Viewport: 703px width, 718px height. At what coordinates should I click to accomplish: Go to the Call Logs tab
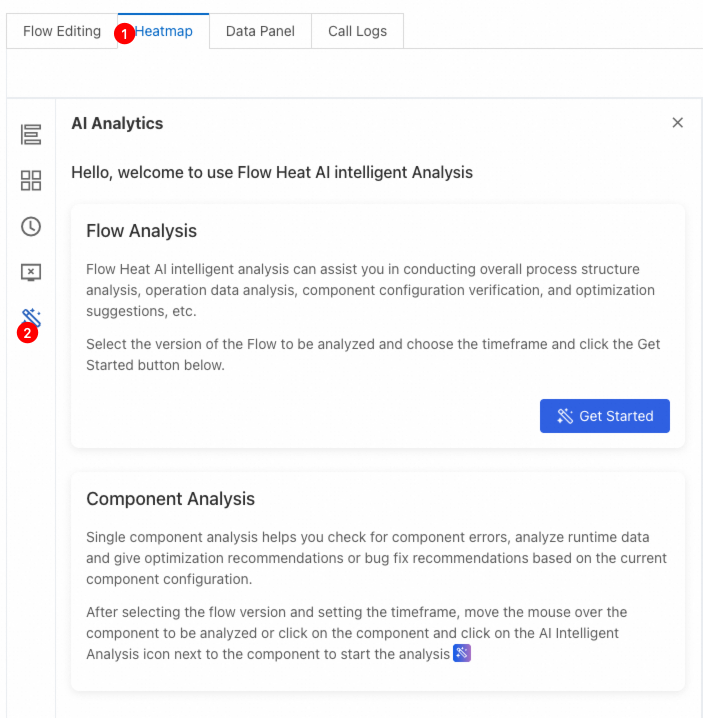coord(357,31)
